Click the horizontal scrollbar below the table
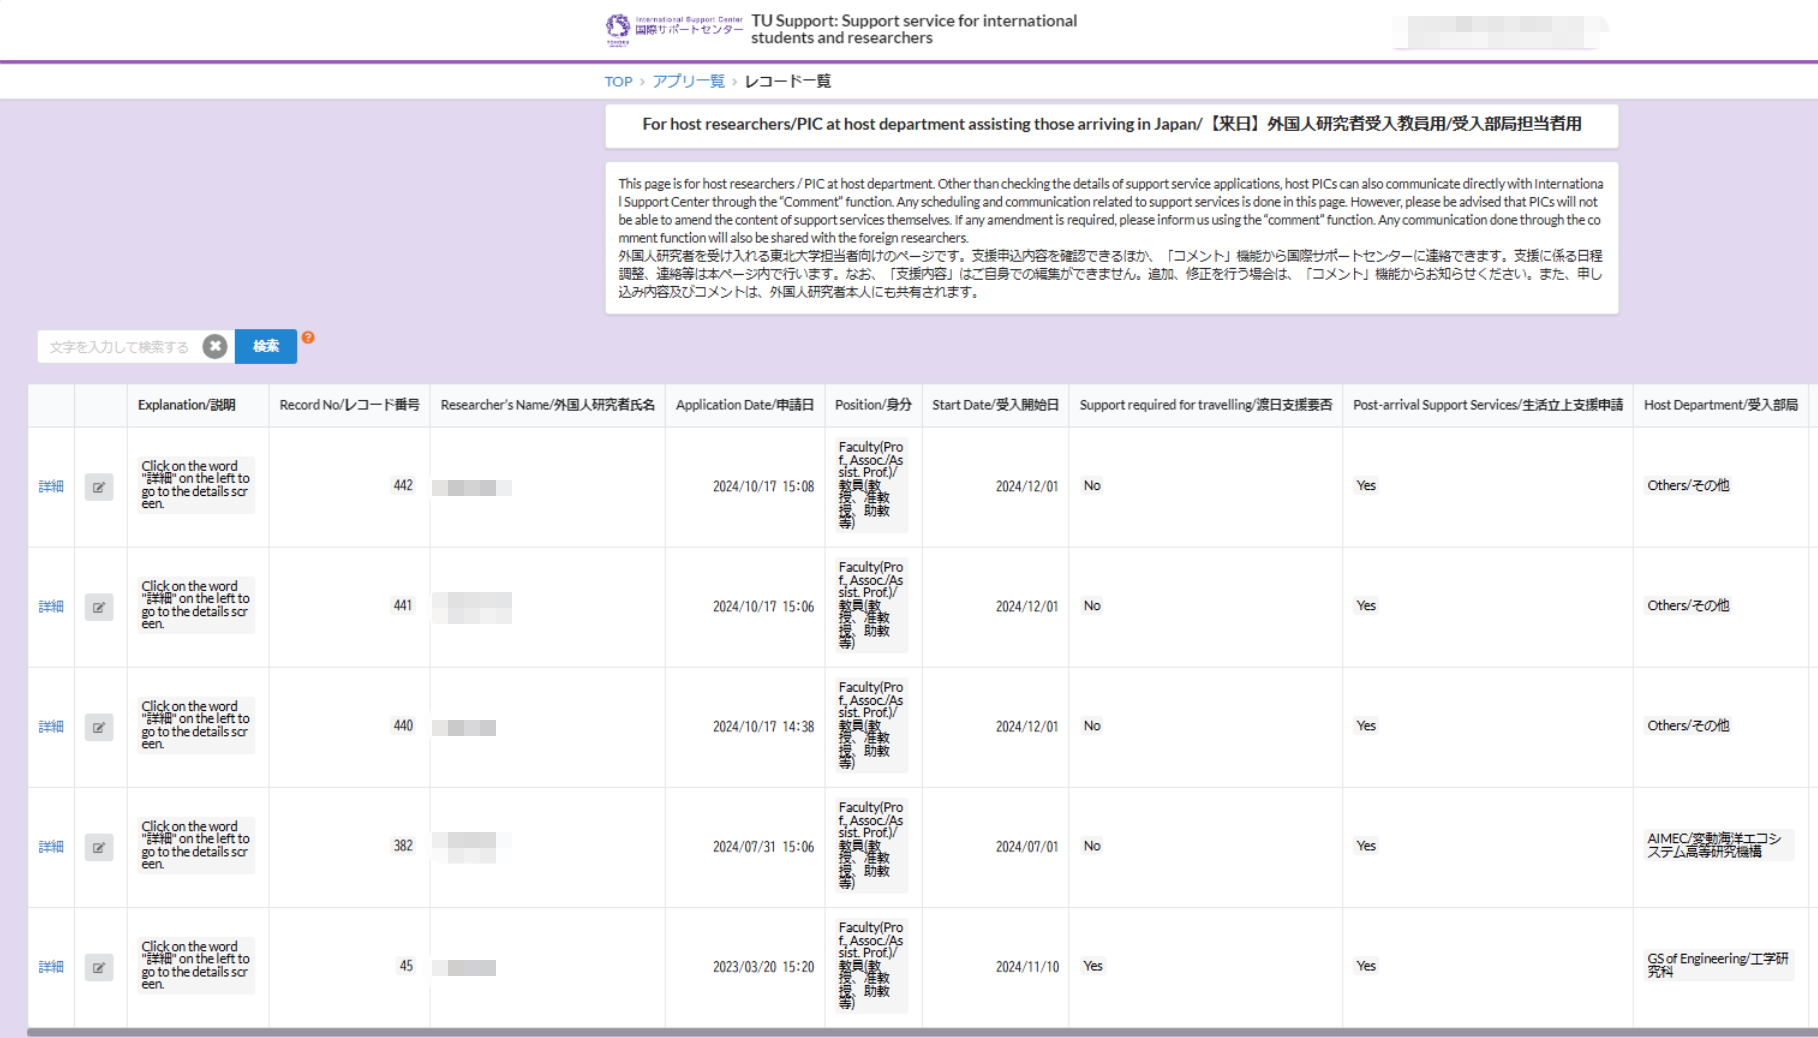This screenshot has height=1038, width=1818. (x=900, y=1032)
